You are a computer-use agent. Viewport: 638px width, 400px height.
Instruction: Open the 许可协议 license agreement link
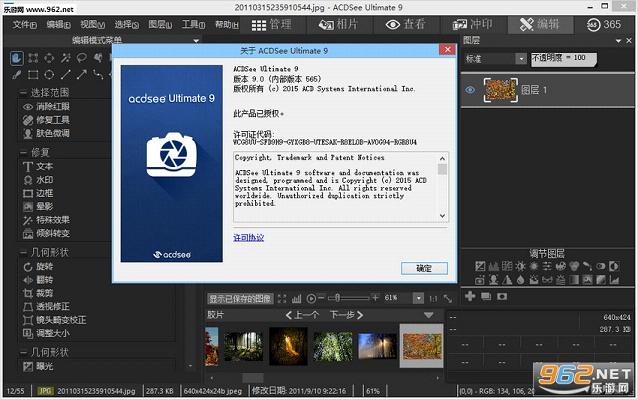(x=249, y=238)
